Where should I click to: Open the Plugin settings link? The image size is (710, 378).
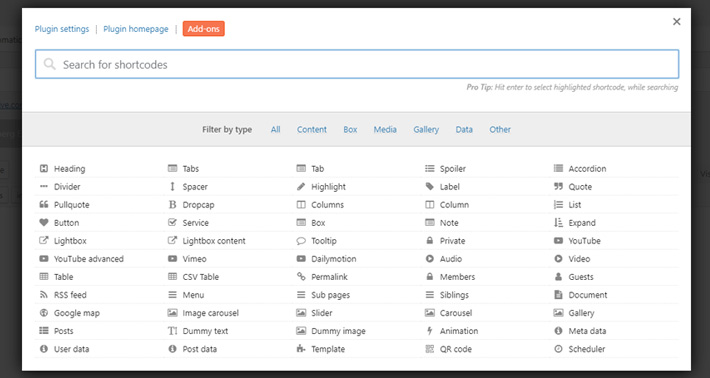(62, 29)
